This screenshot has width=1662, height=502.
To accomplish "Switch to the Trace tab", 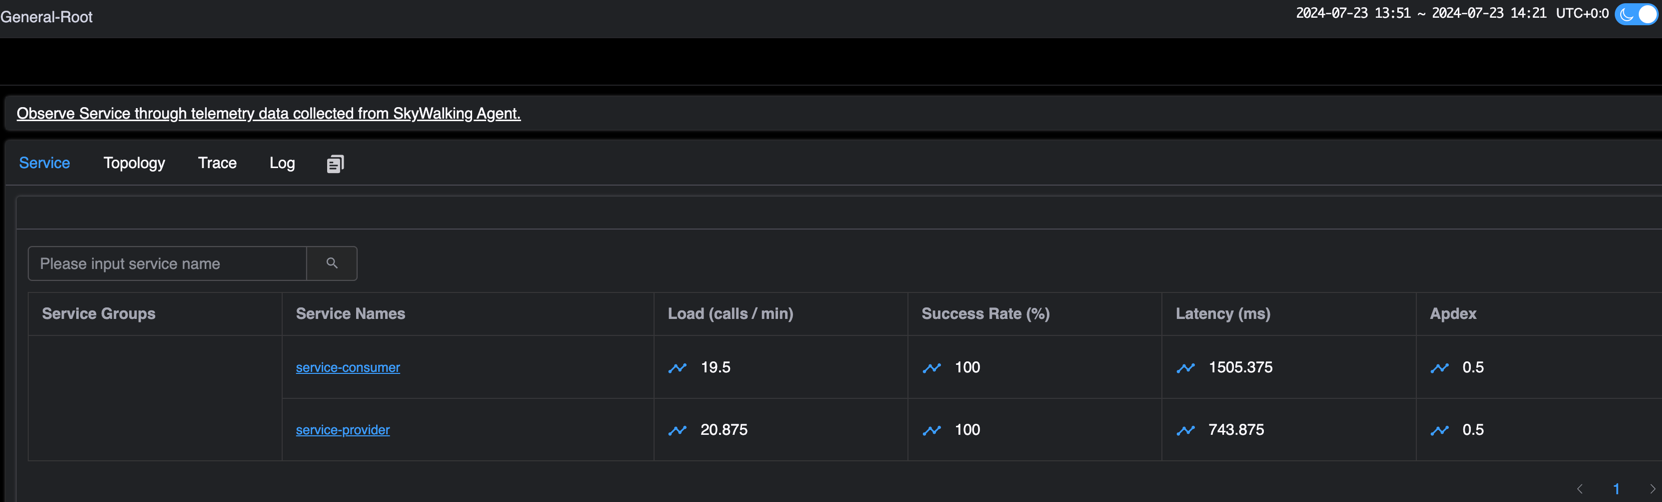I will [x=217, y=163].
